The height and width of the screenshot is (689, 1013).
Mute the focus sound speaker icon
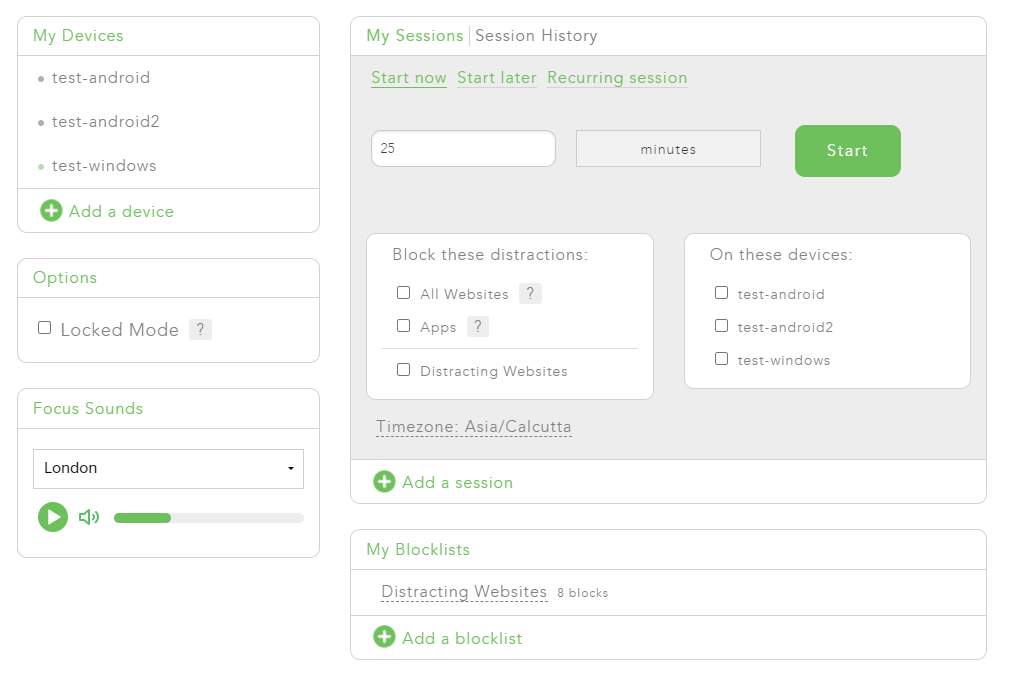click(x=89, y=517)
